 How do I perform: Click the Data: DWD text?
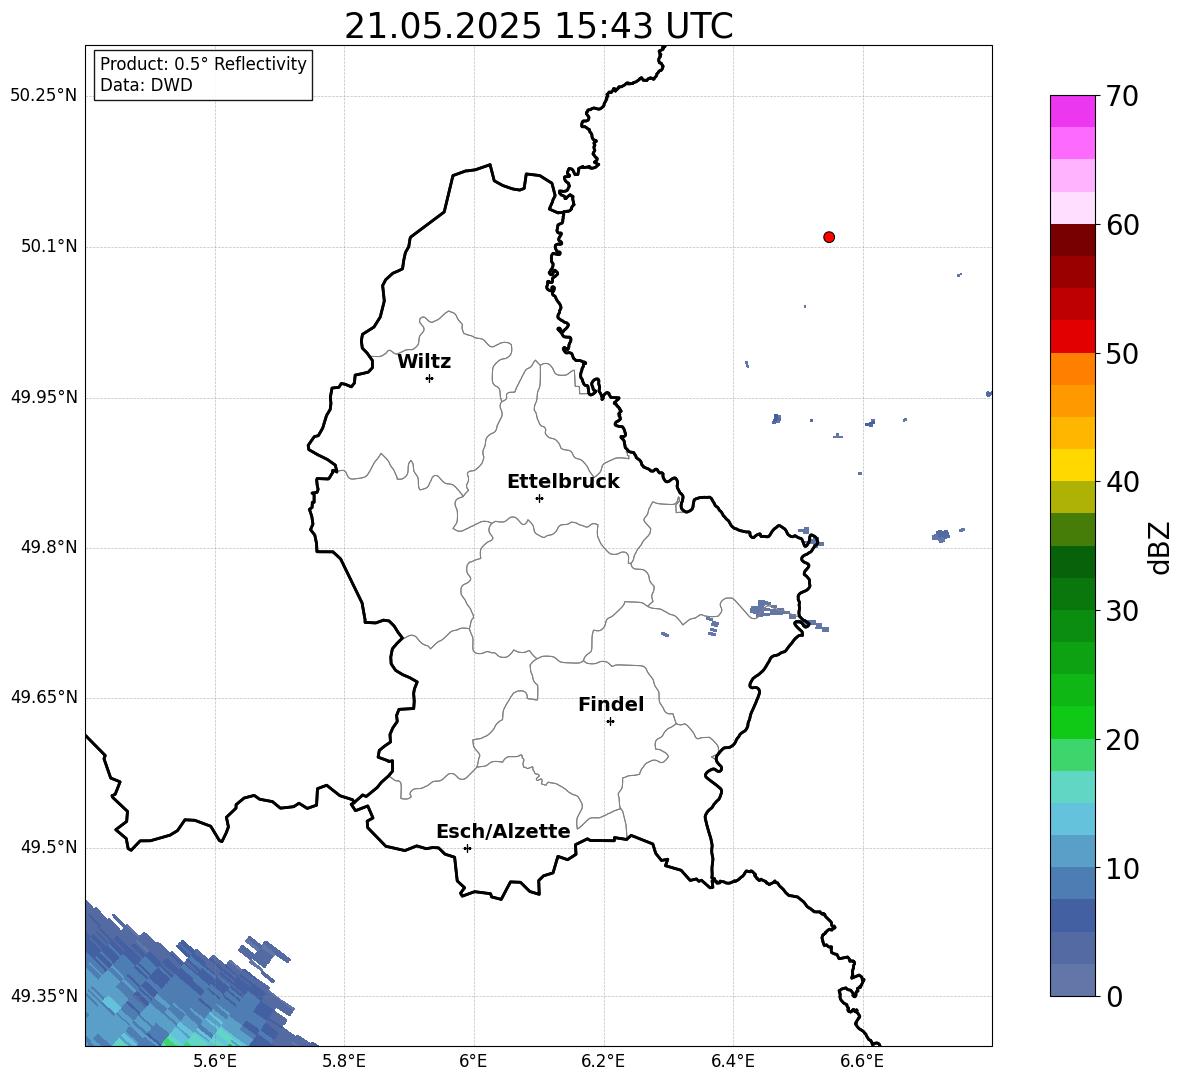pyautogui.click(x=146, y=85)
